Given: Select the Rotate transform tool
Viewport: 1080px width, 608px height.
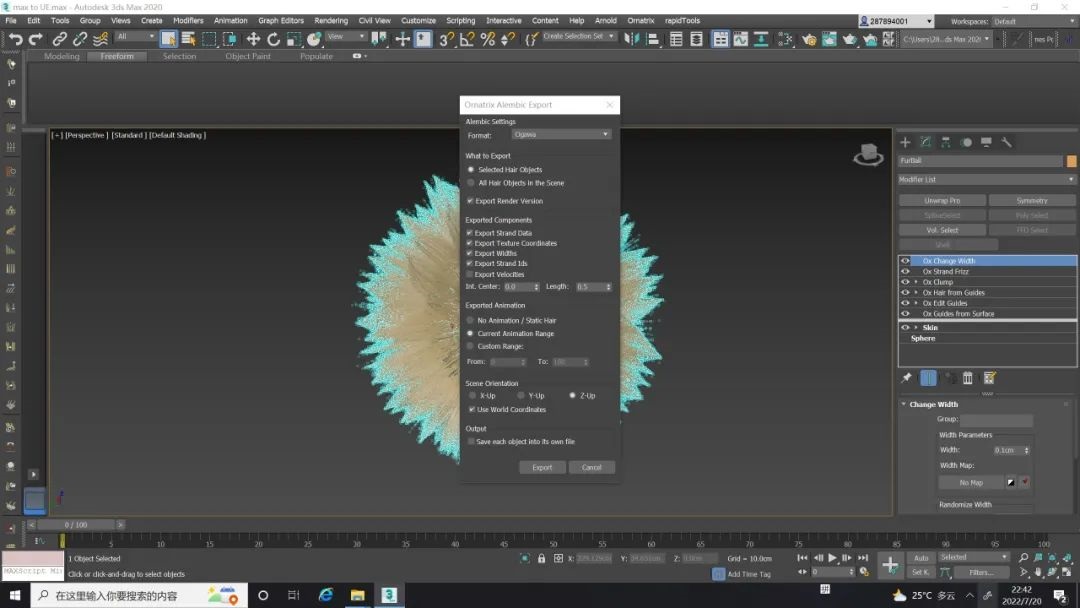Looking at the screenshot, I should 273,39.
